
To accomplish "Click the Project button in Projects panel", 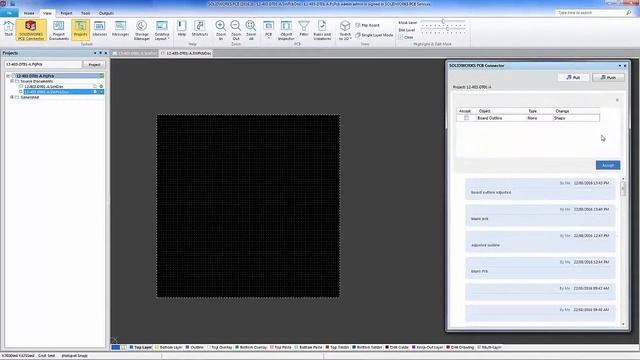I will point(94,64).
